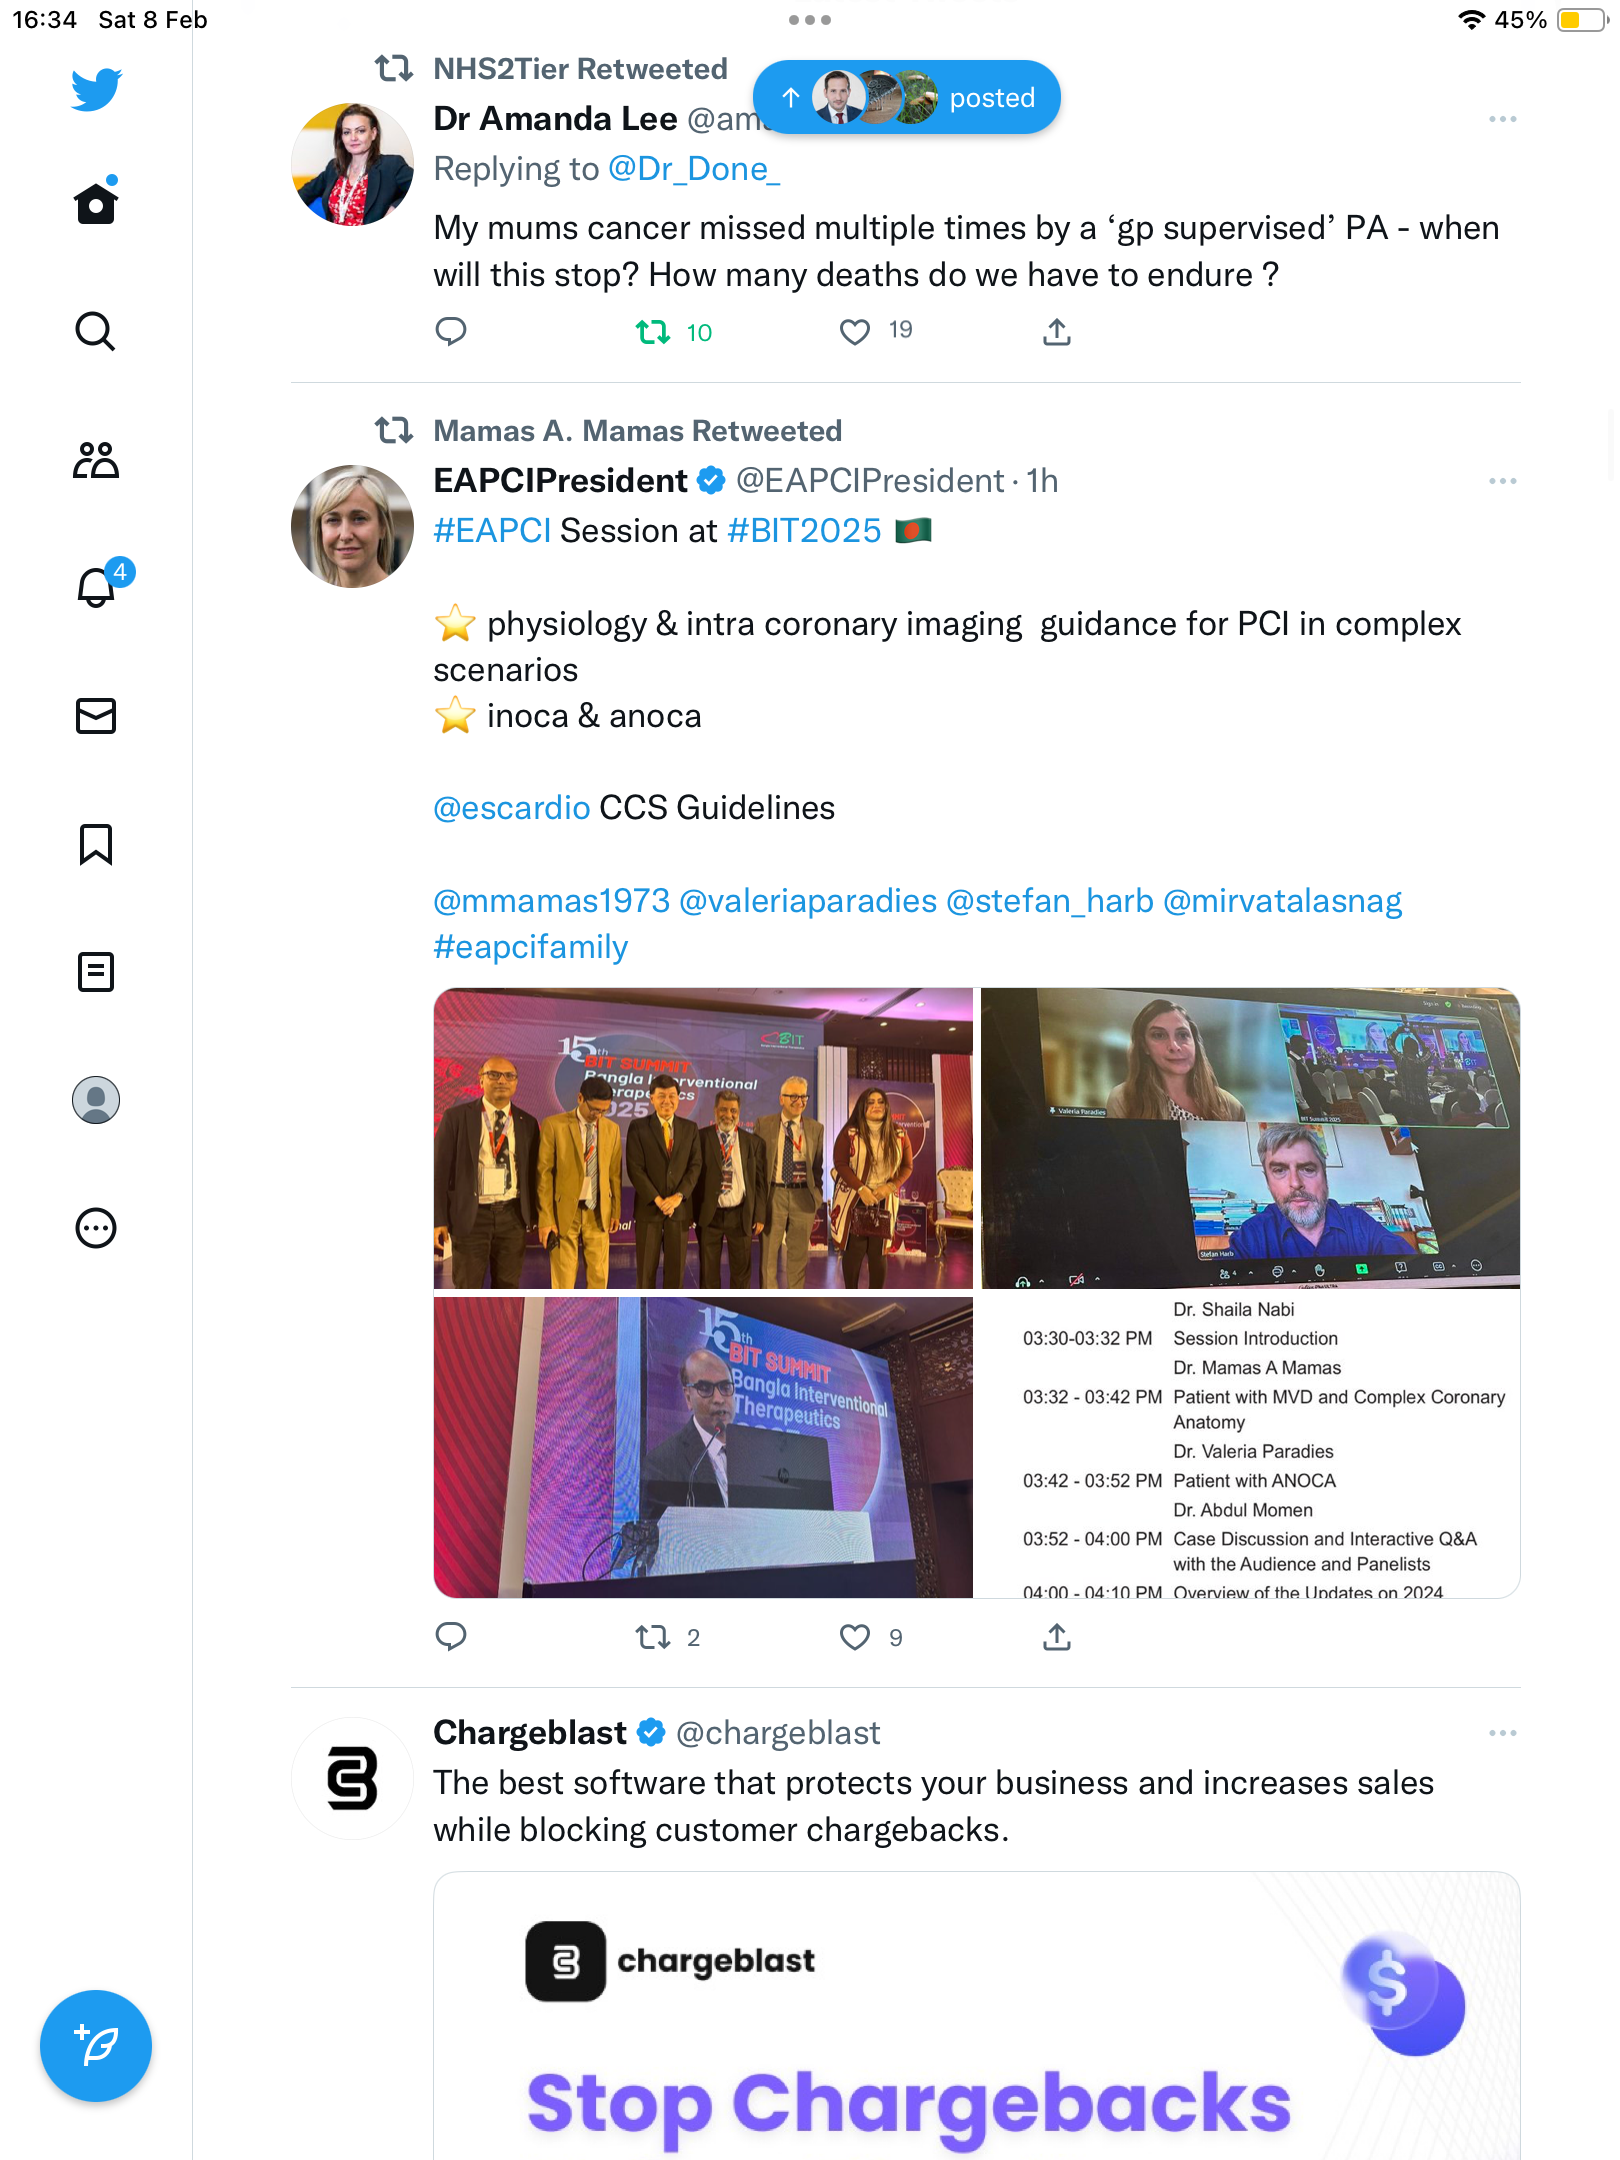Undo retweet on Dr Amanda Lee's tweet
Viewport: 1620px width, 2160px height.
point(653,332)
